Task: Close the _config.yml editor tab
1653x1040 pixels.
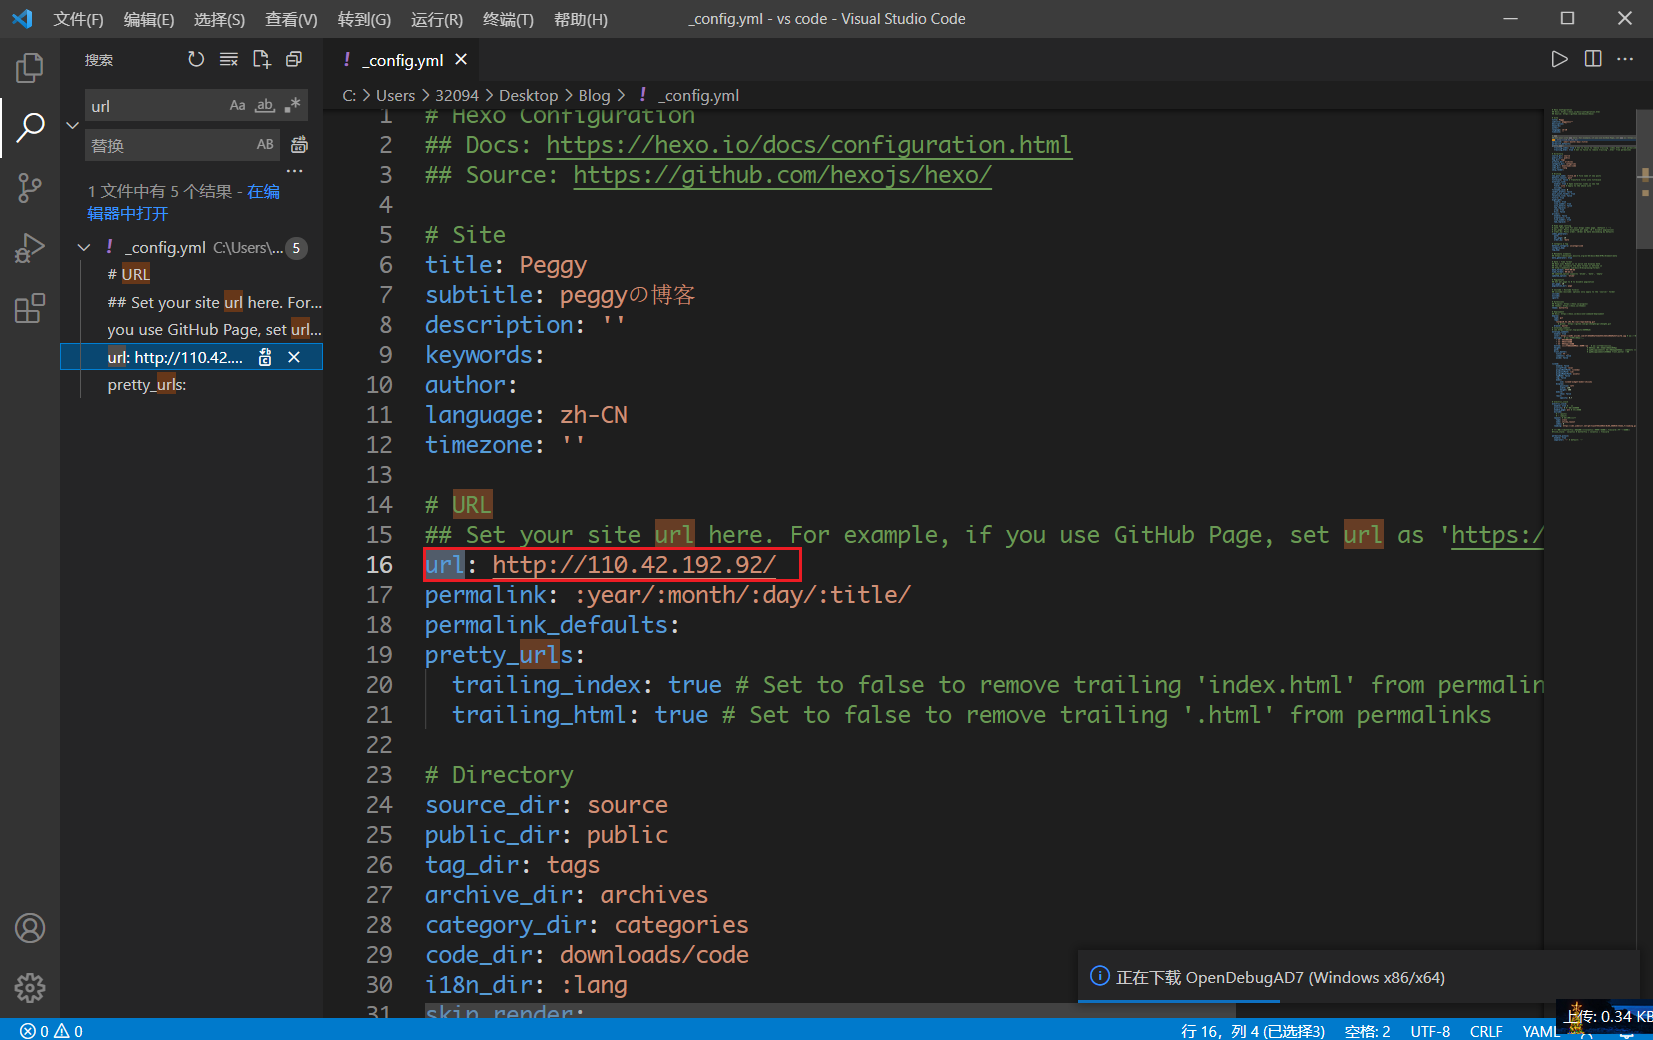Action: (x=461, y=60)
